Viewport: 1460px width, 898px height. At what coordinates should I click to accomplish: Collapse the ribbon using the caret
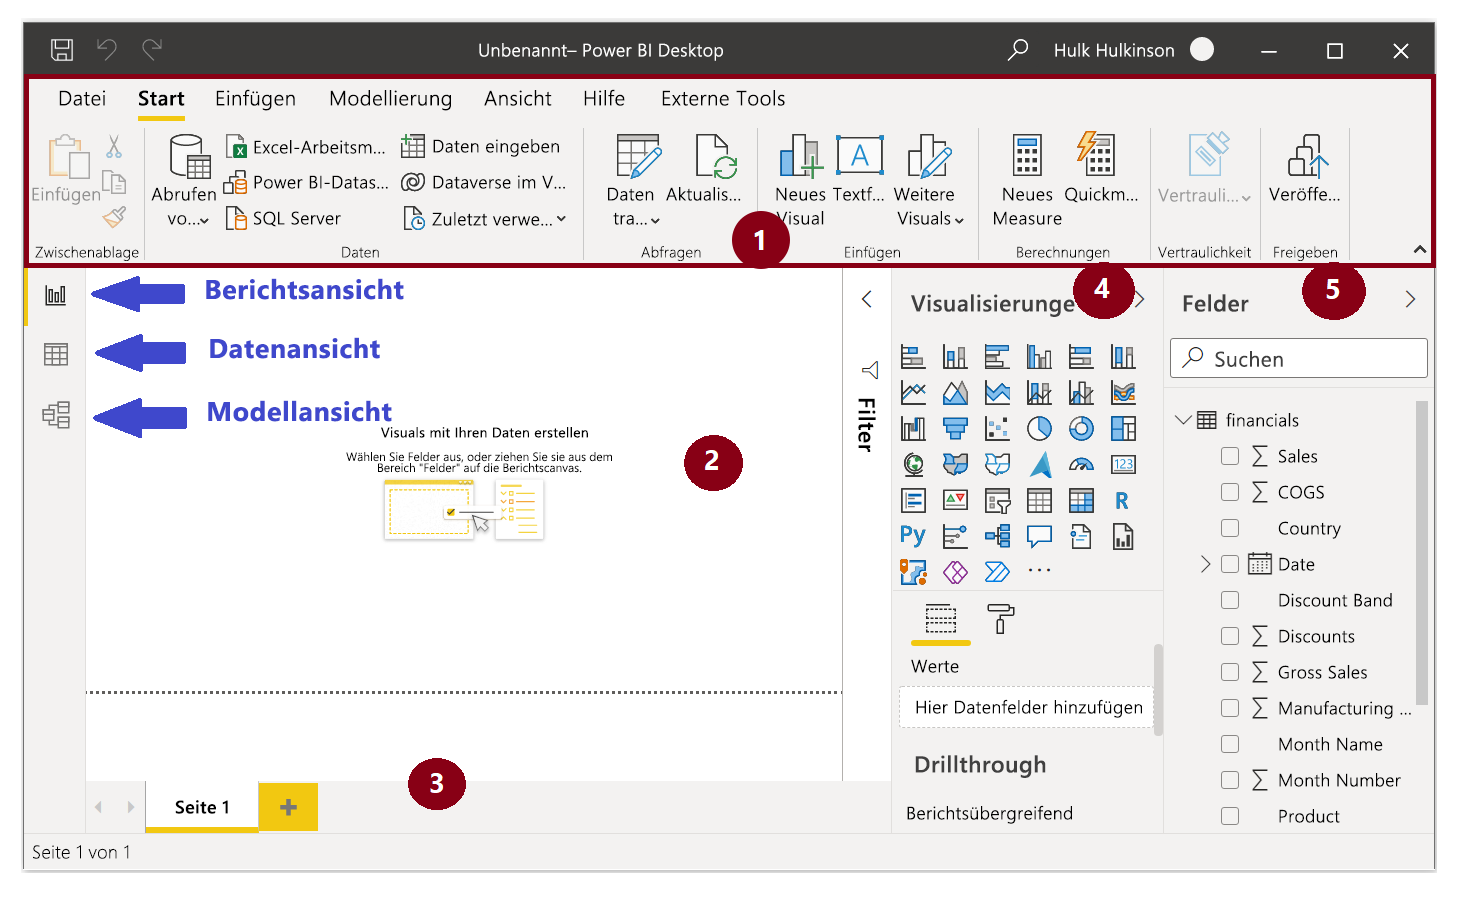(1419, 249)
